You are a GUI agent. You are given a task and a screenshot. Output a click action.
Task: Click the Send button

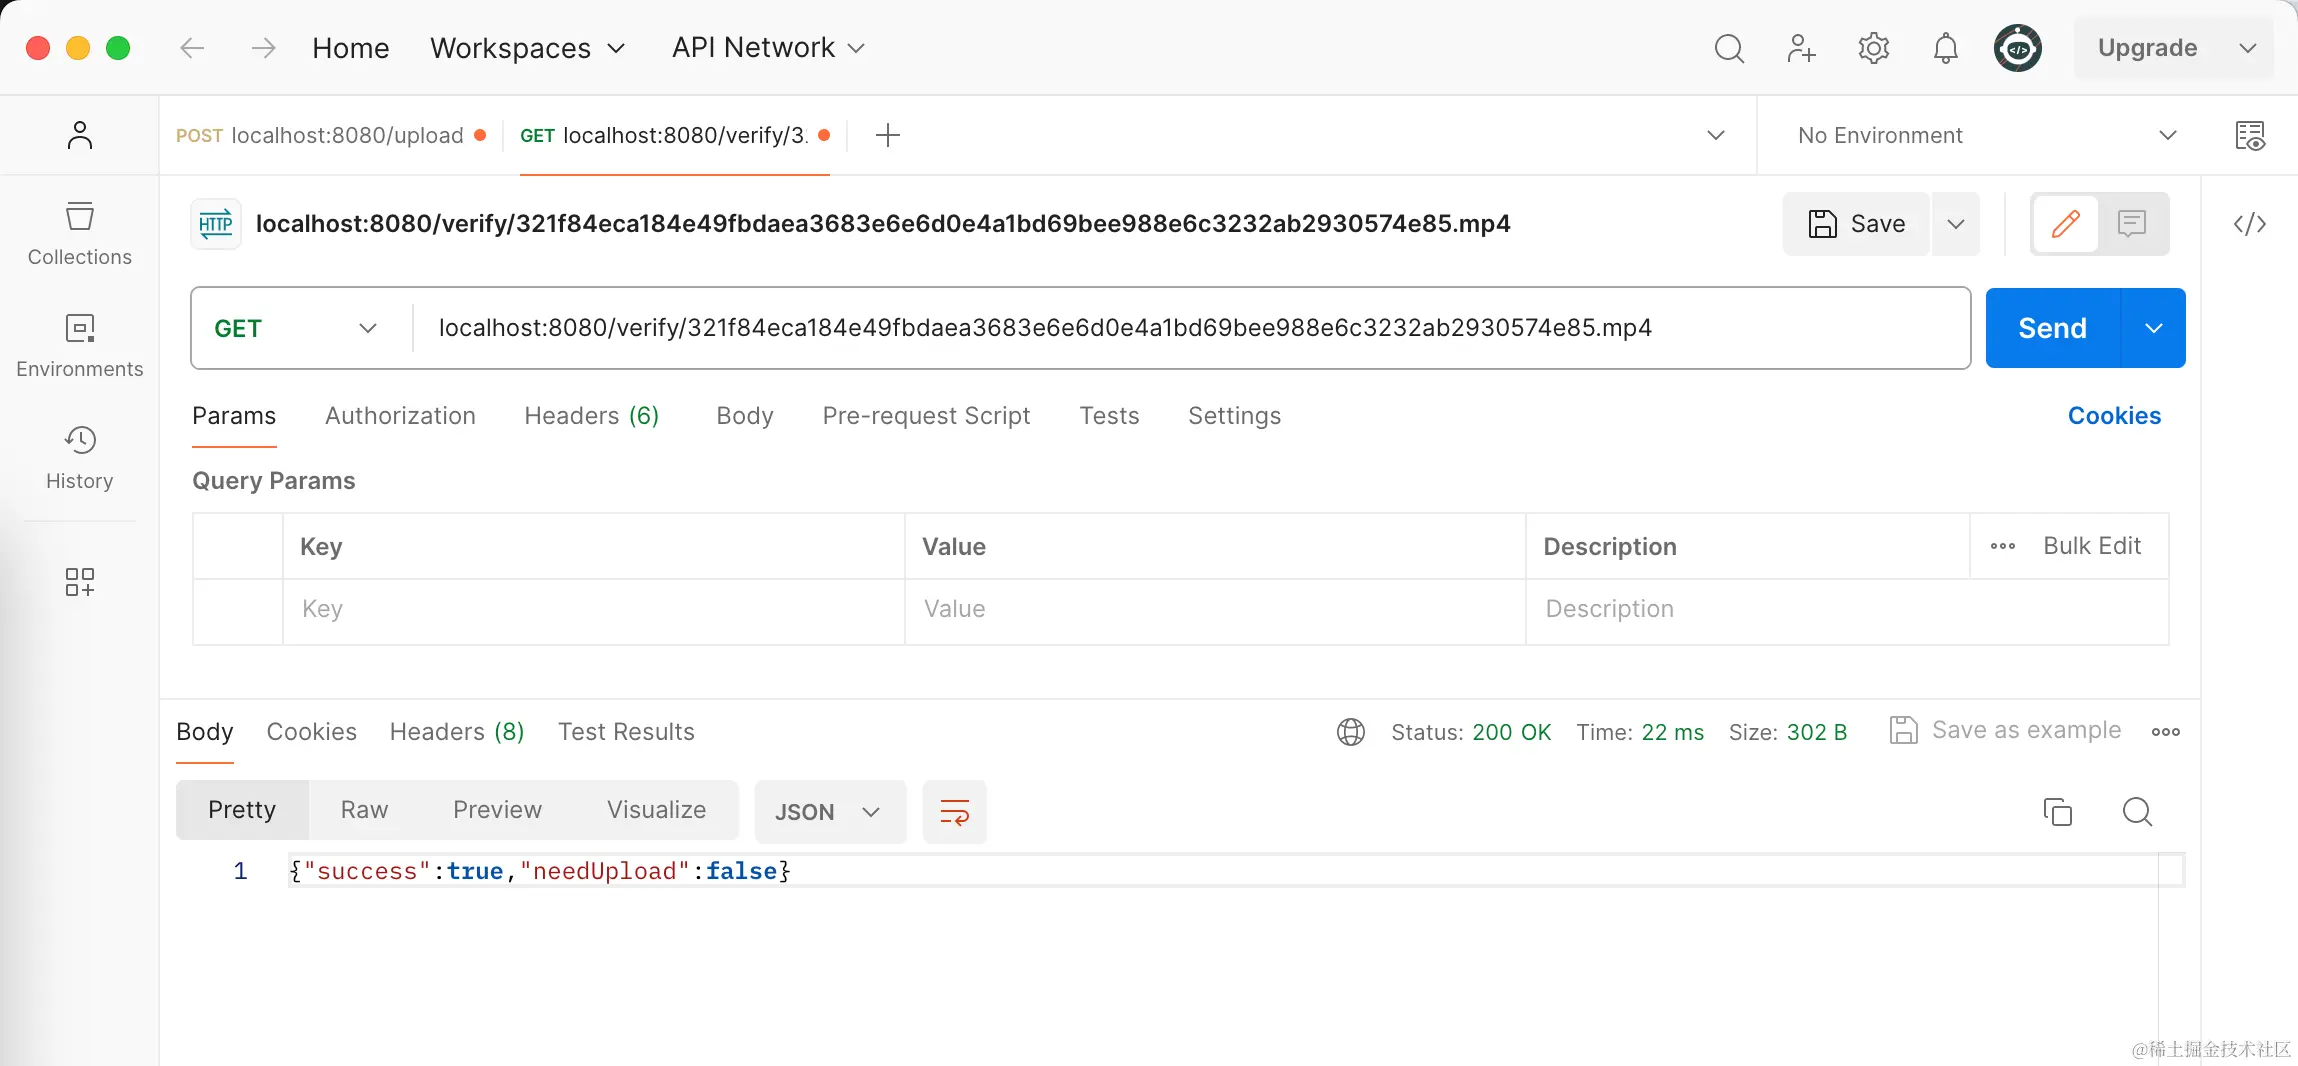click(2052, 328)
